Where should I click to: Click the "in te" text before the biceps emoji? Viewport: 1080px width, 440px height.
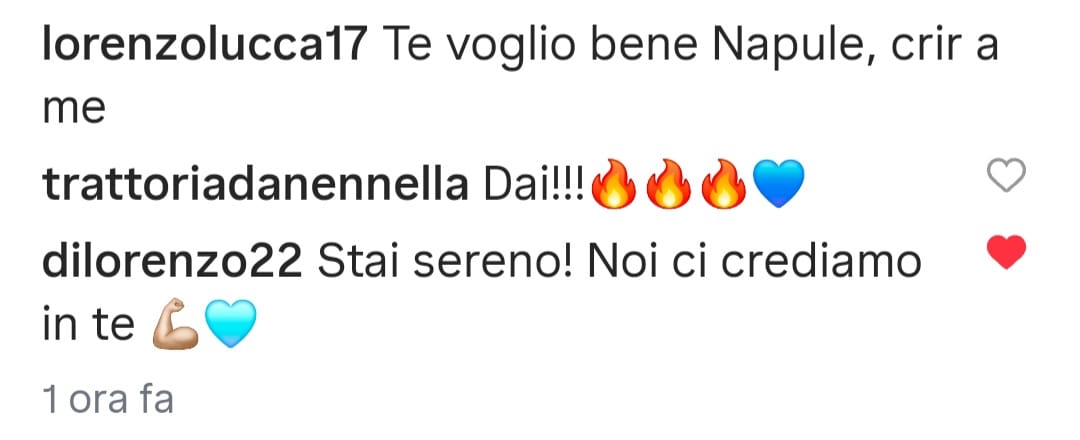(88, 324)
